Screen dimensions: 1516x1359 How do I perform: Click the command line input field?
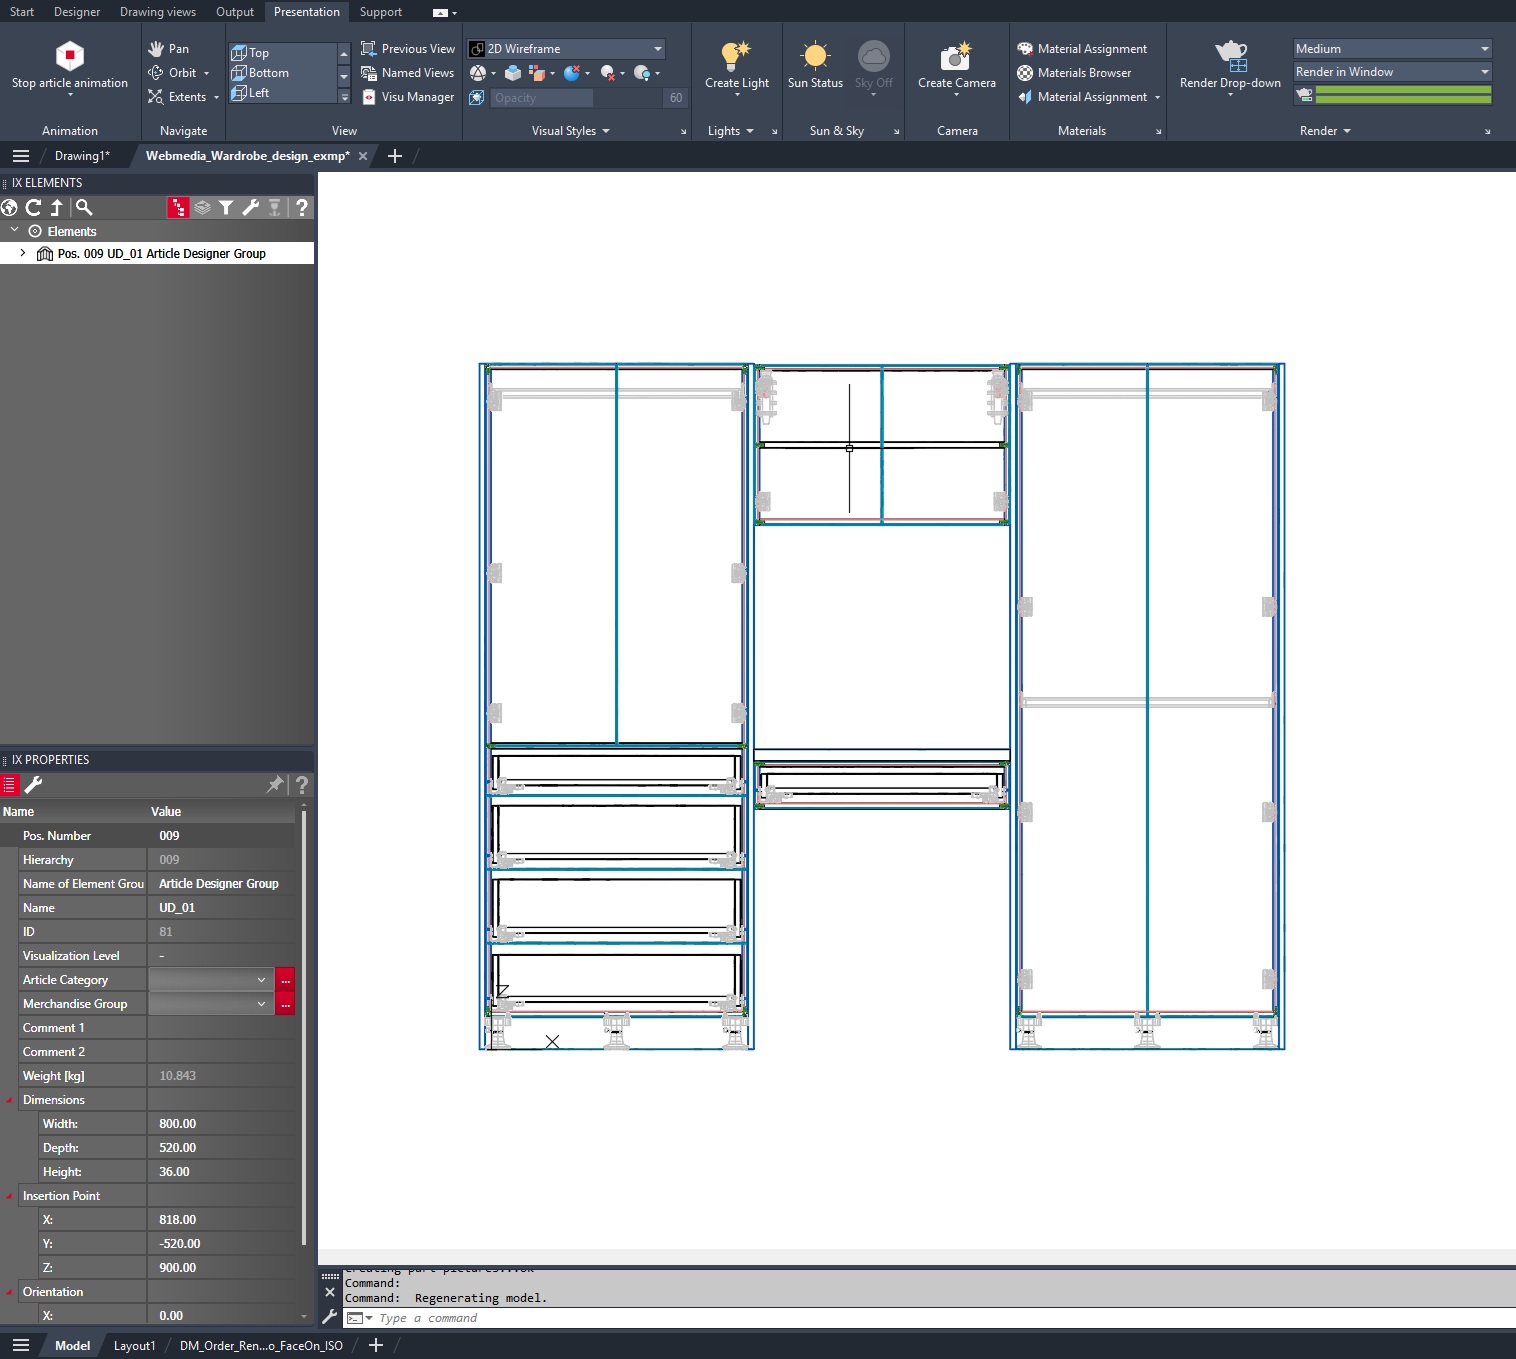click(x=930, y=1318)
